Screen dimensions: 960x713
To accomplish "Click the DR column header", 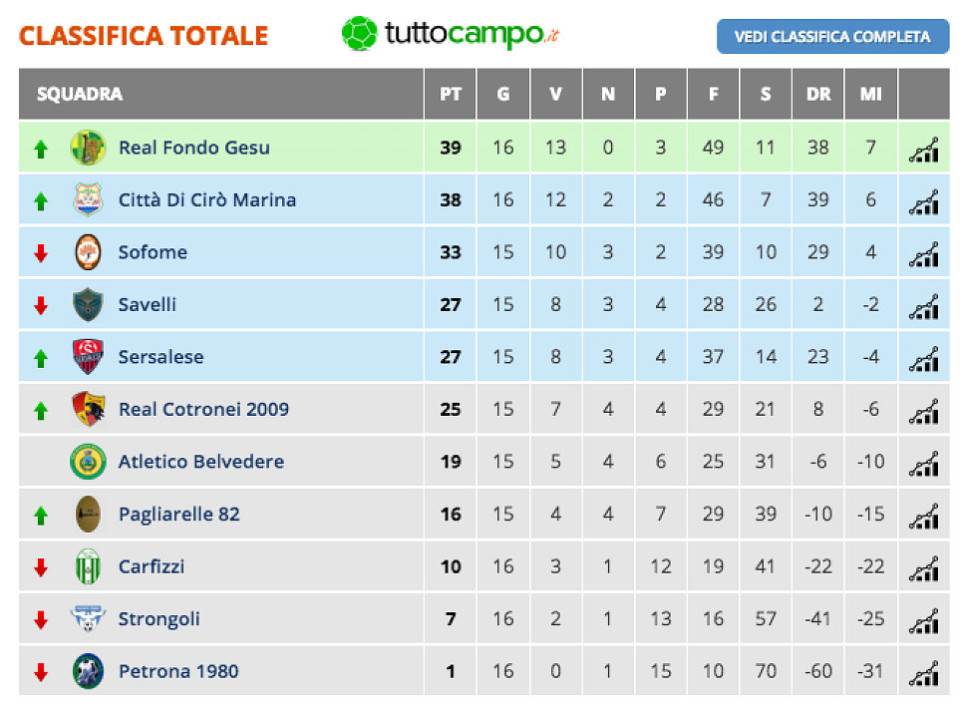I will 818,95.
